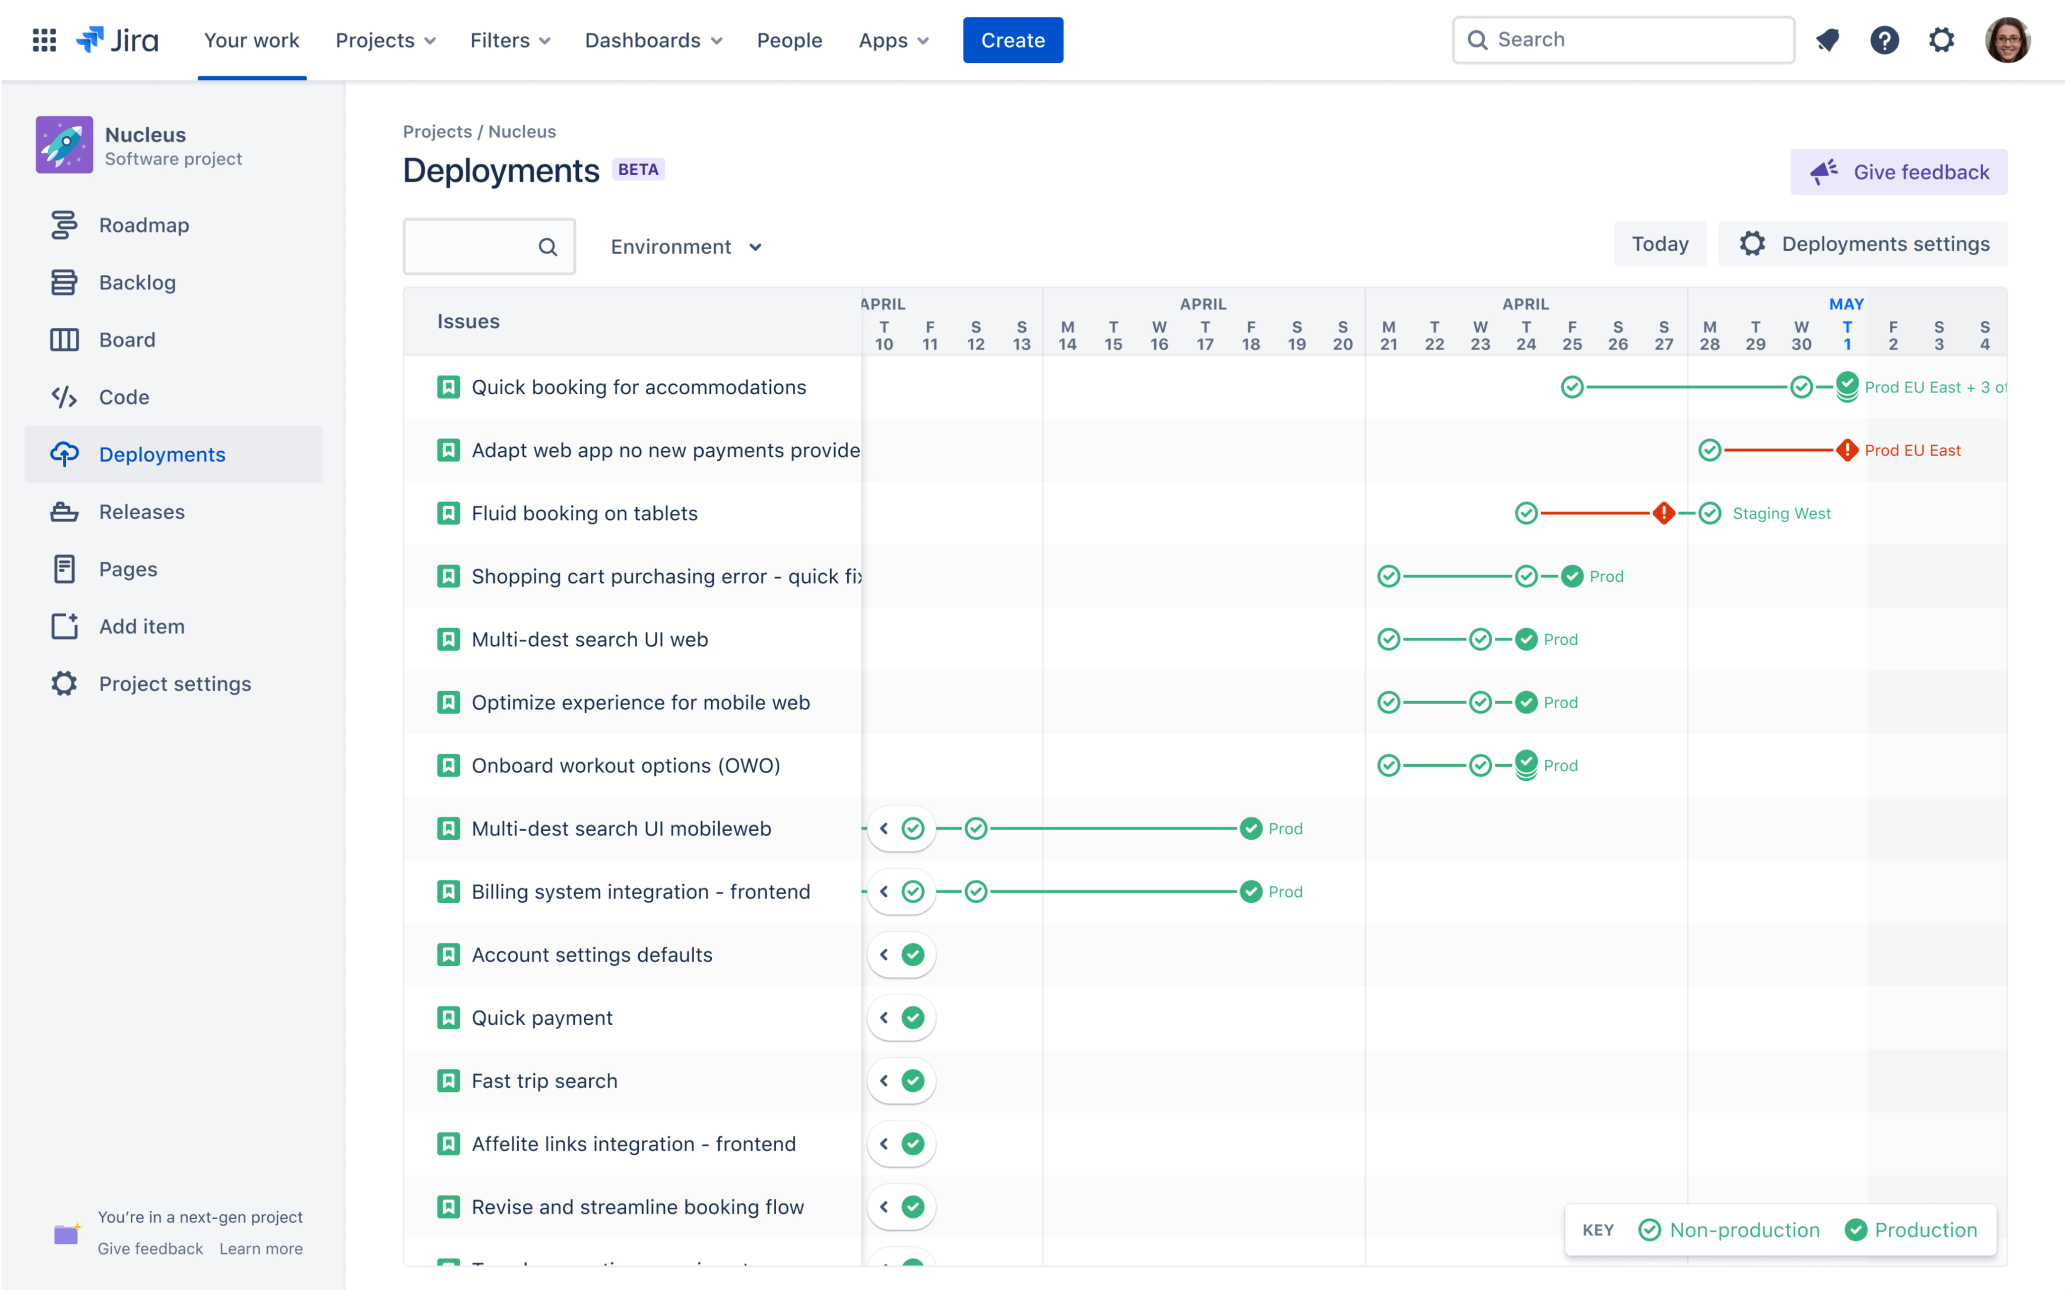Click the Backlog icon in sidebar
The image size is (2065, 1290).
click(62, 281)
